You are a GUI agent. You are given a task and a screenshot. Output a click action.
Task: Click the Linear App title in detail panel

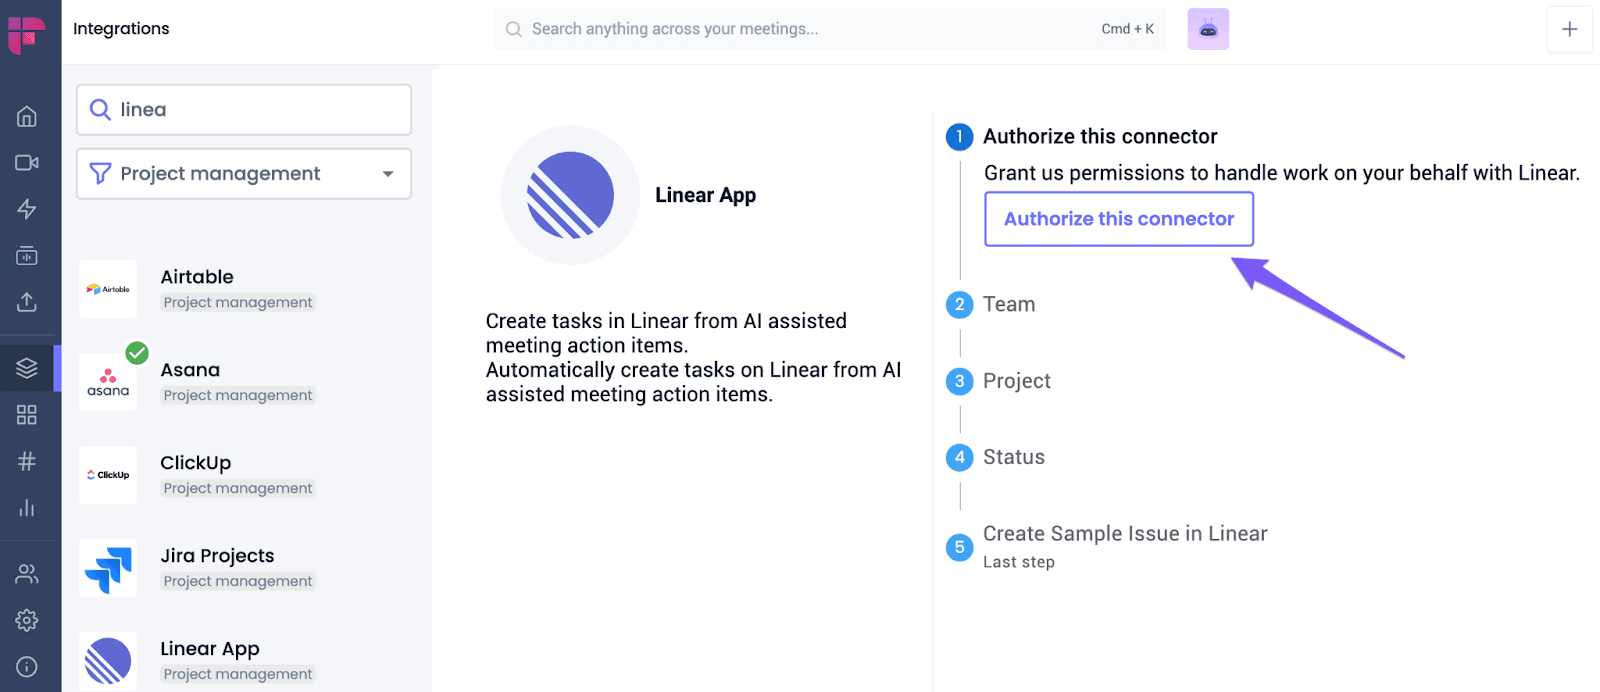(705, 195)
